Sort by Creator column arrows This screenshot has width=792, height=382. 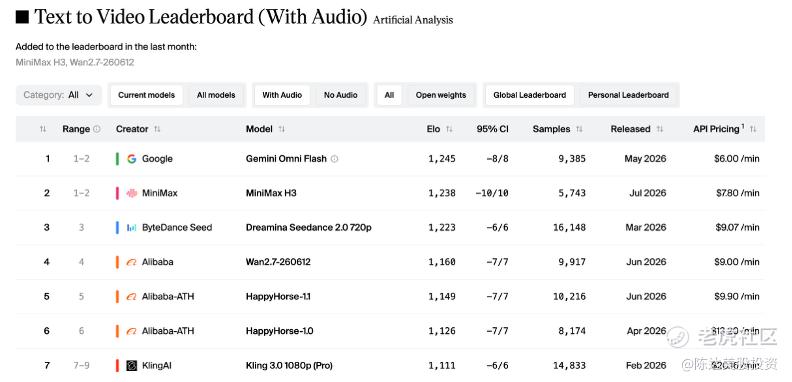coord(157,129)
